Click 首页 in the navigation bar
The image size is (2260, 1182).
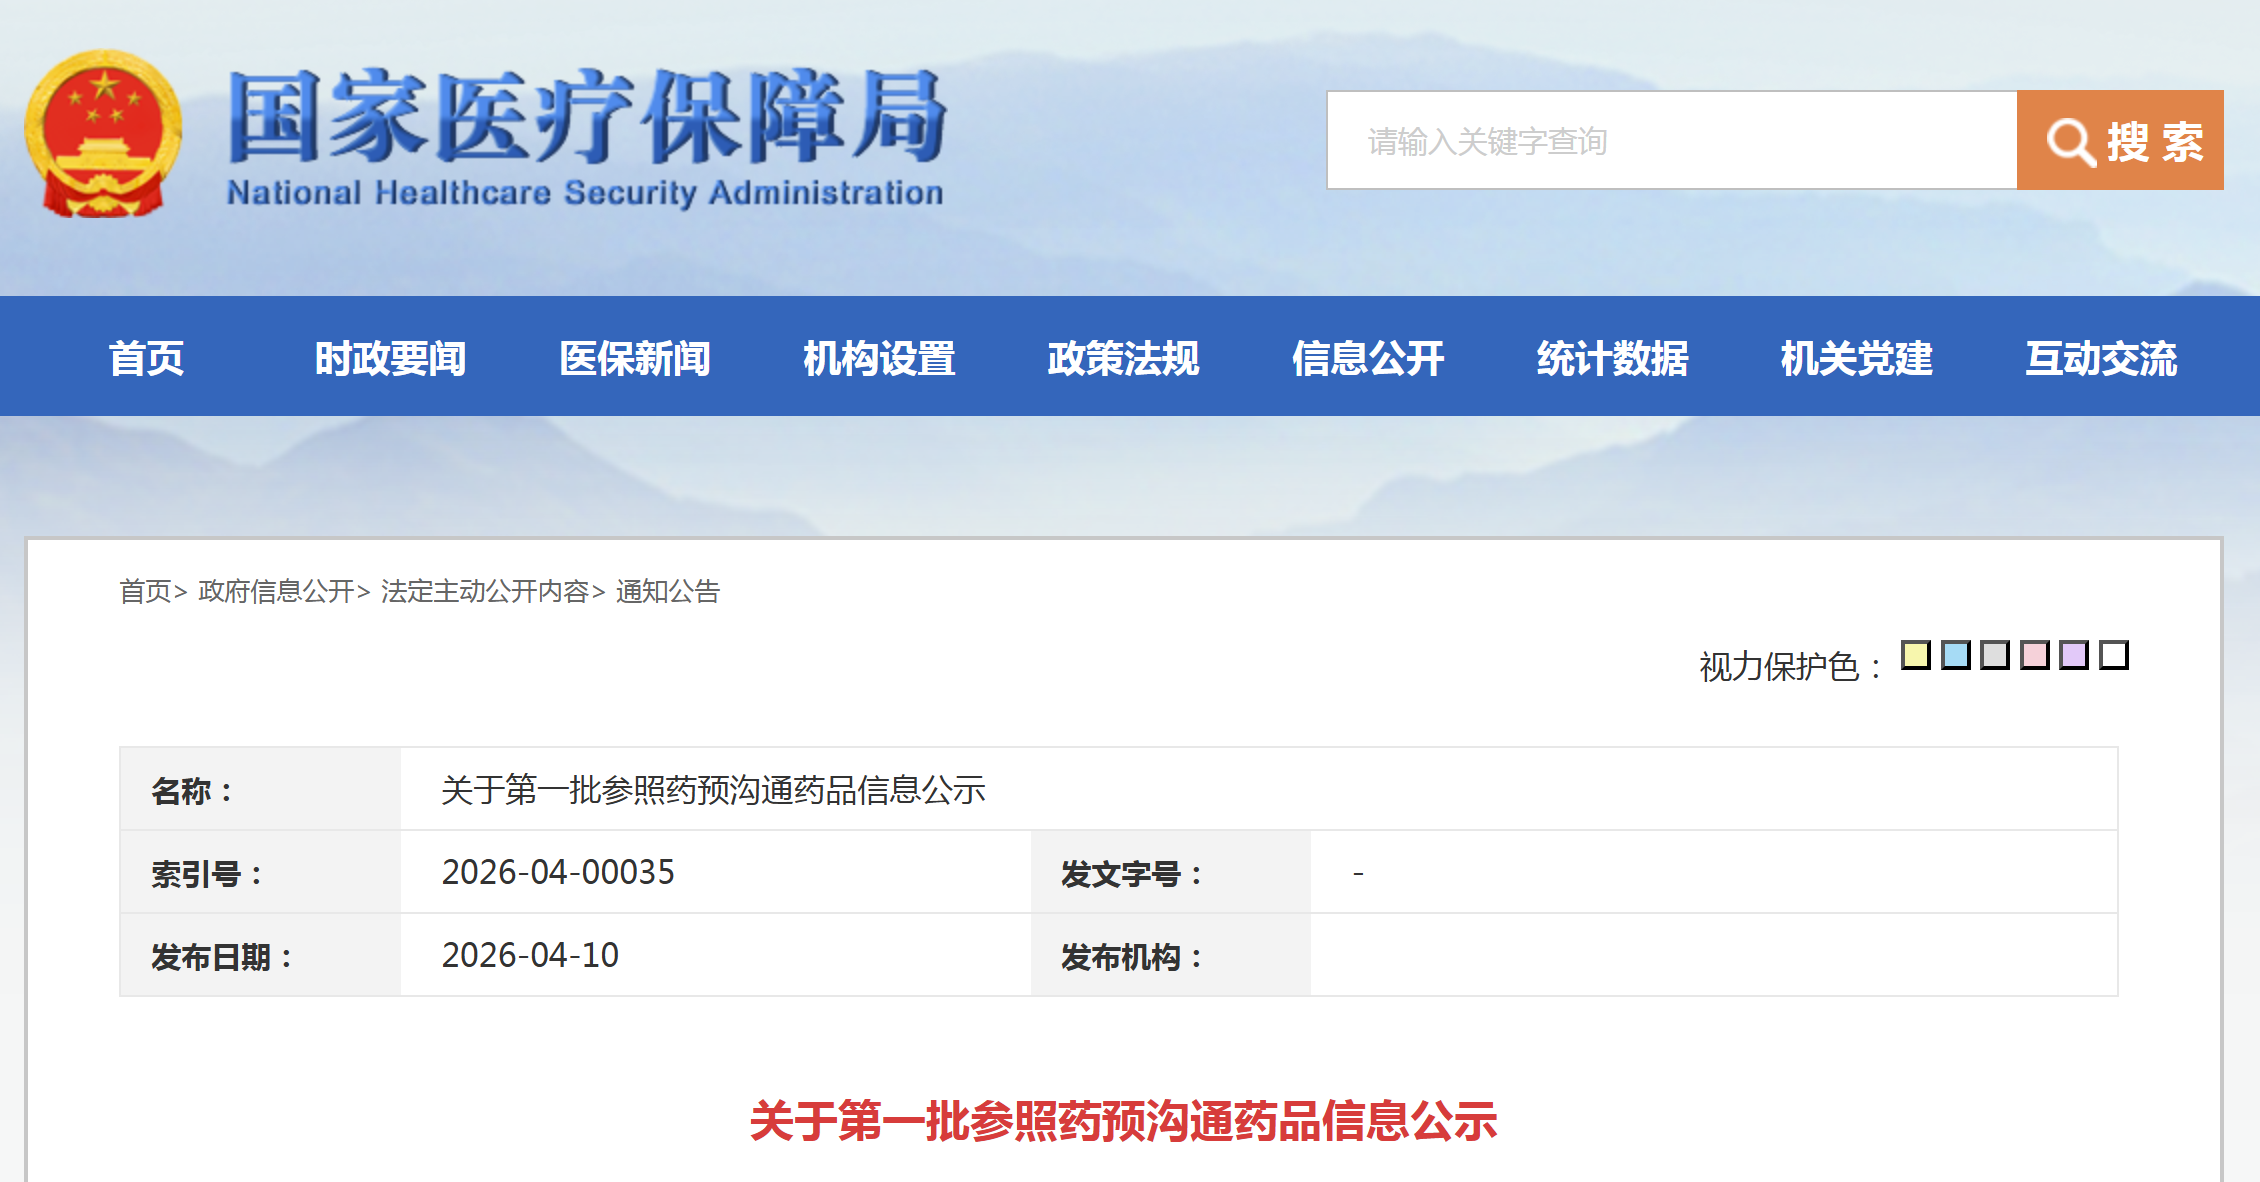click(149, 358)
